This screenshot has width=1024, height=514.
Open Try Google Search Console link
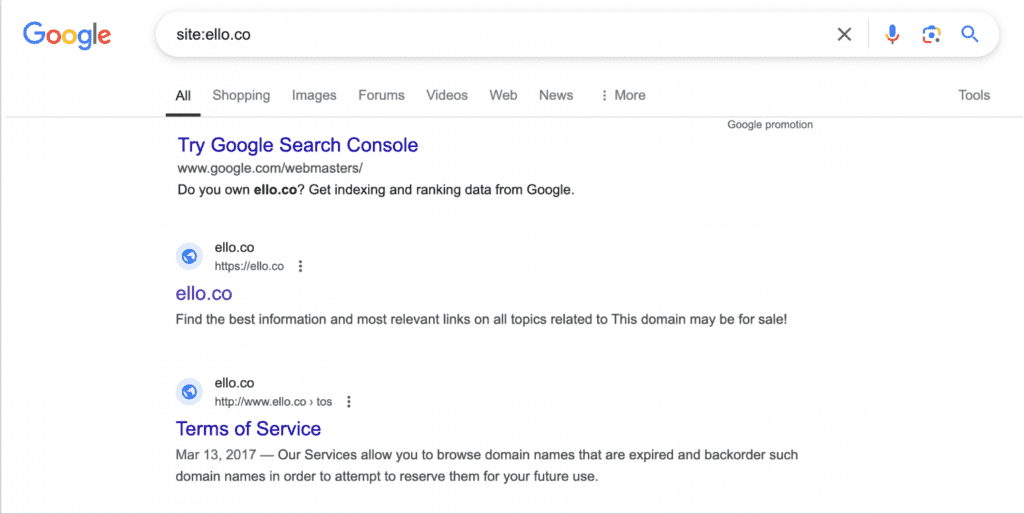[x=298, y=145]
